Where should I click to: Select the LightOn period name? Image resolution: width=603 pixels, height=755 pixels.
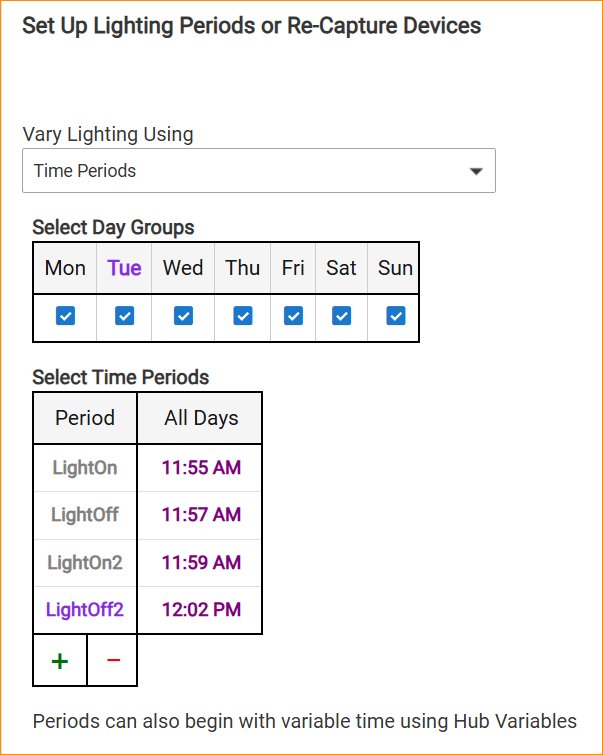(85, 467)
